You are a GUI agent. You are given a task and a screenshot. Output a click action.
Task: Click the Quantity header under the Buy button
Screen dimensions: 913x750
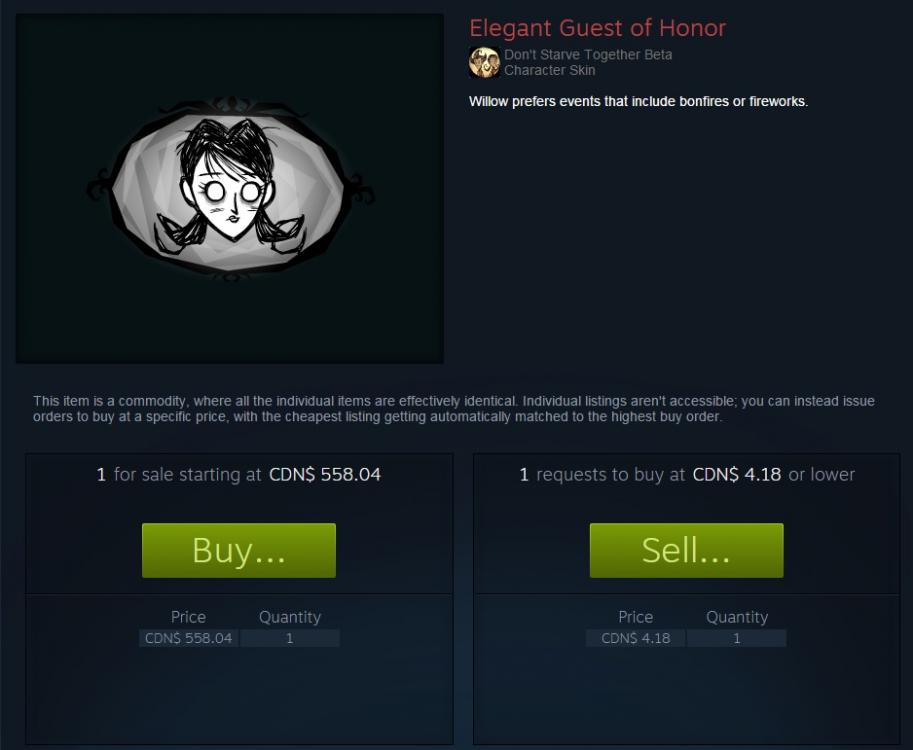pyautogui.click(x=290, y=617)
